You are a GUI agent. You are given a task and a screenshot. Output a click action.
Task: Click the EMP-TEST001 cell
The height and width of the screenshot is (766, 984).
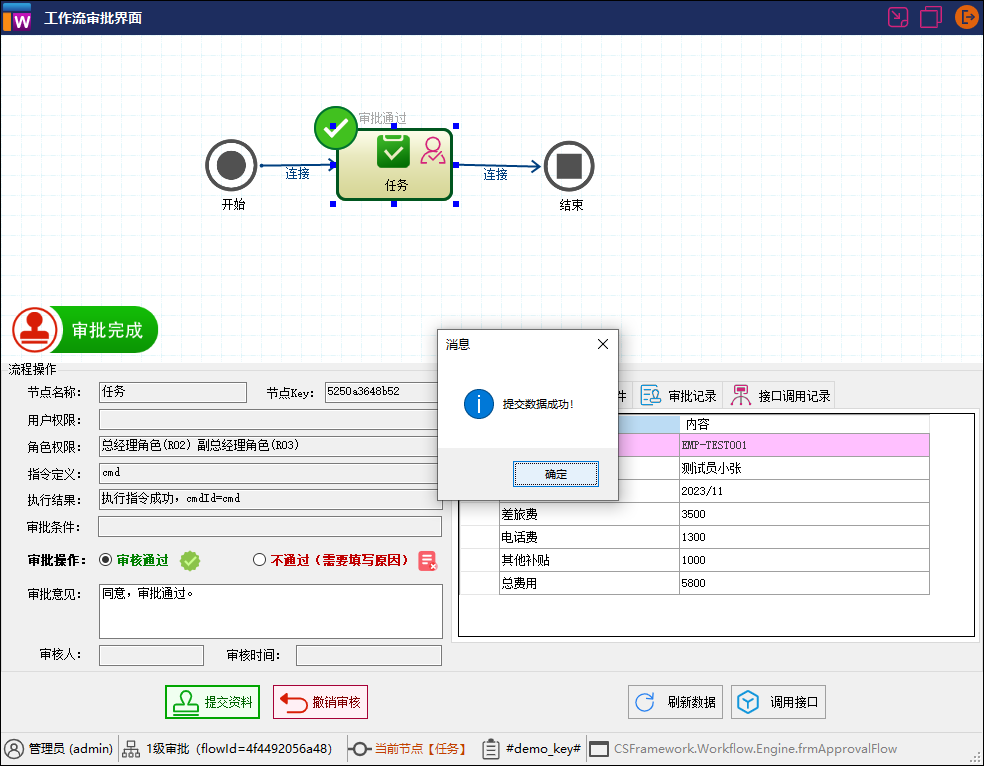tap(804, 445)
